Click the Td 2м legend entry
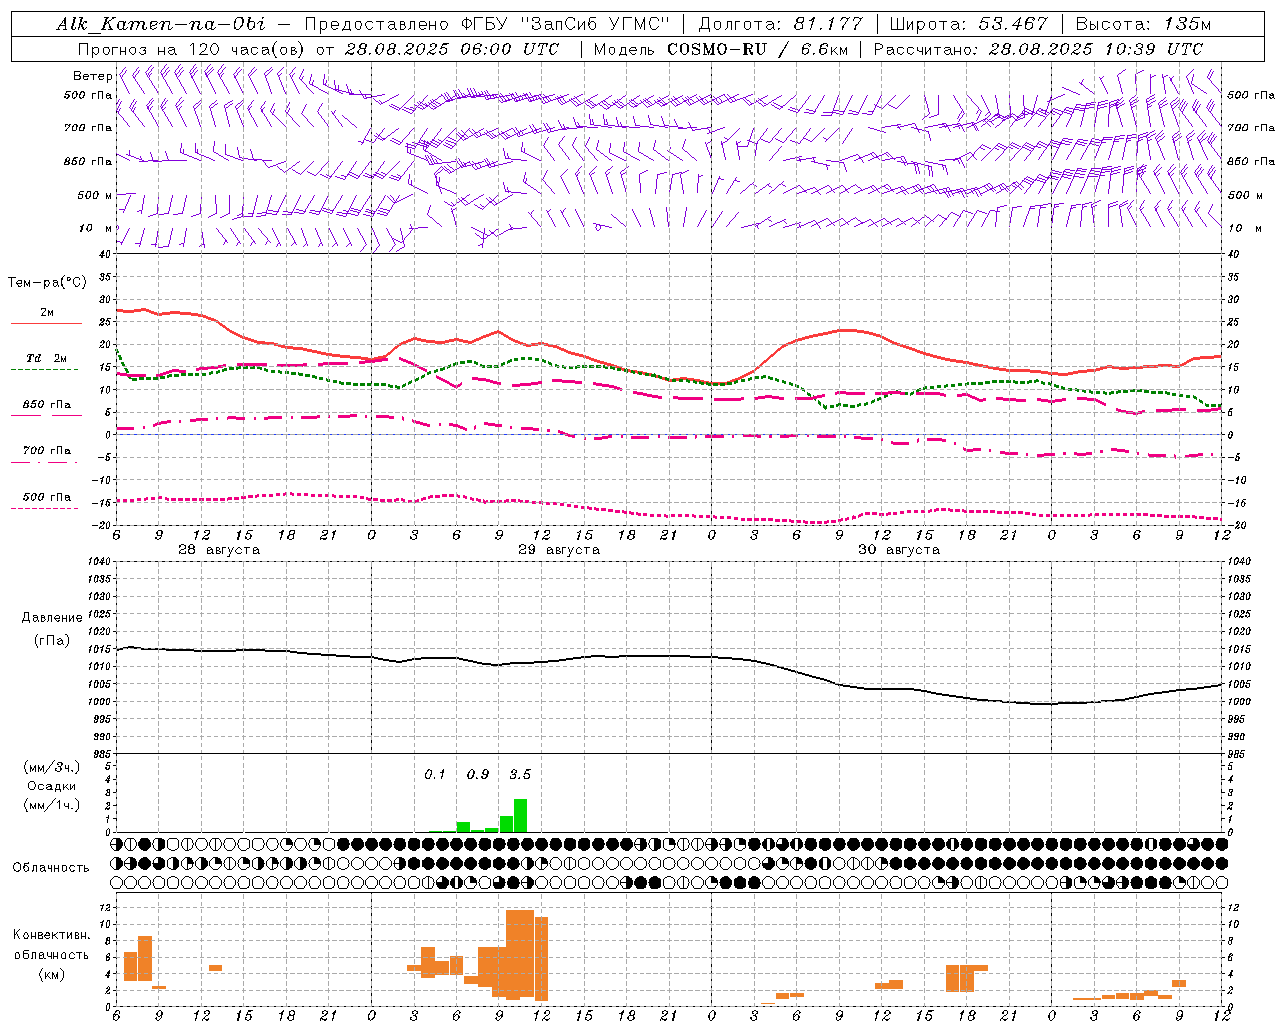The height and width of the screenshot is (1024, 1280). (x=46, y=358)
